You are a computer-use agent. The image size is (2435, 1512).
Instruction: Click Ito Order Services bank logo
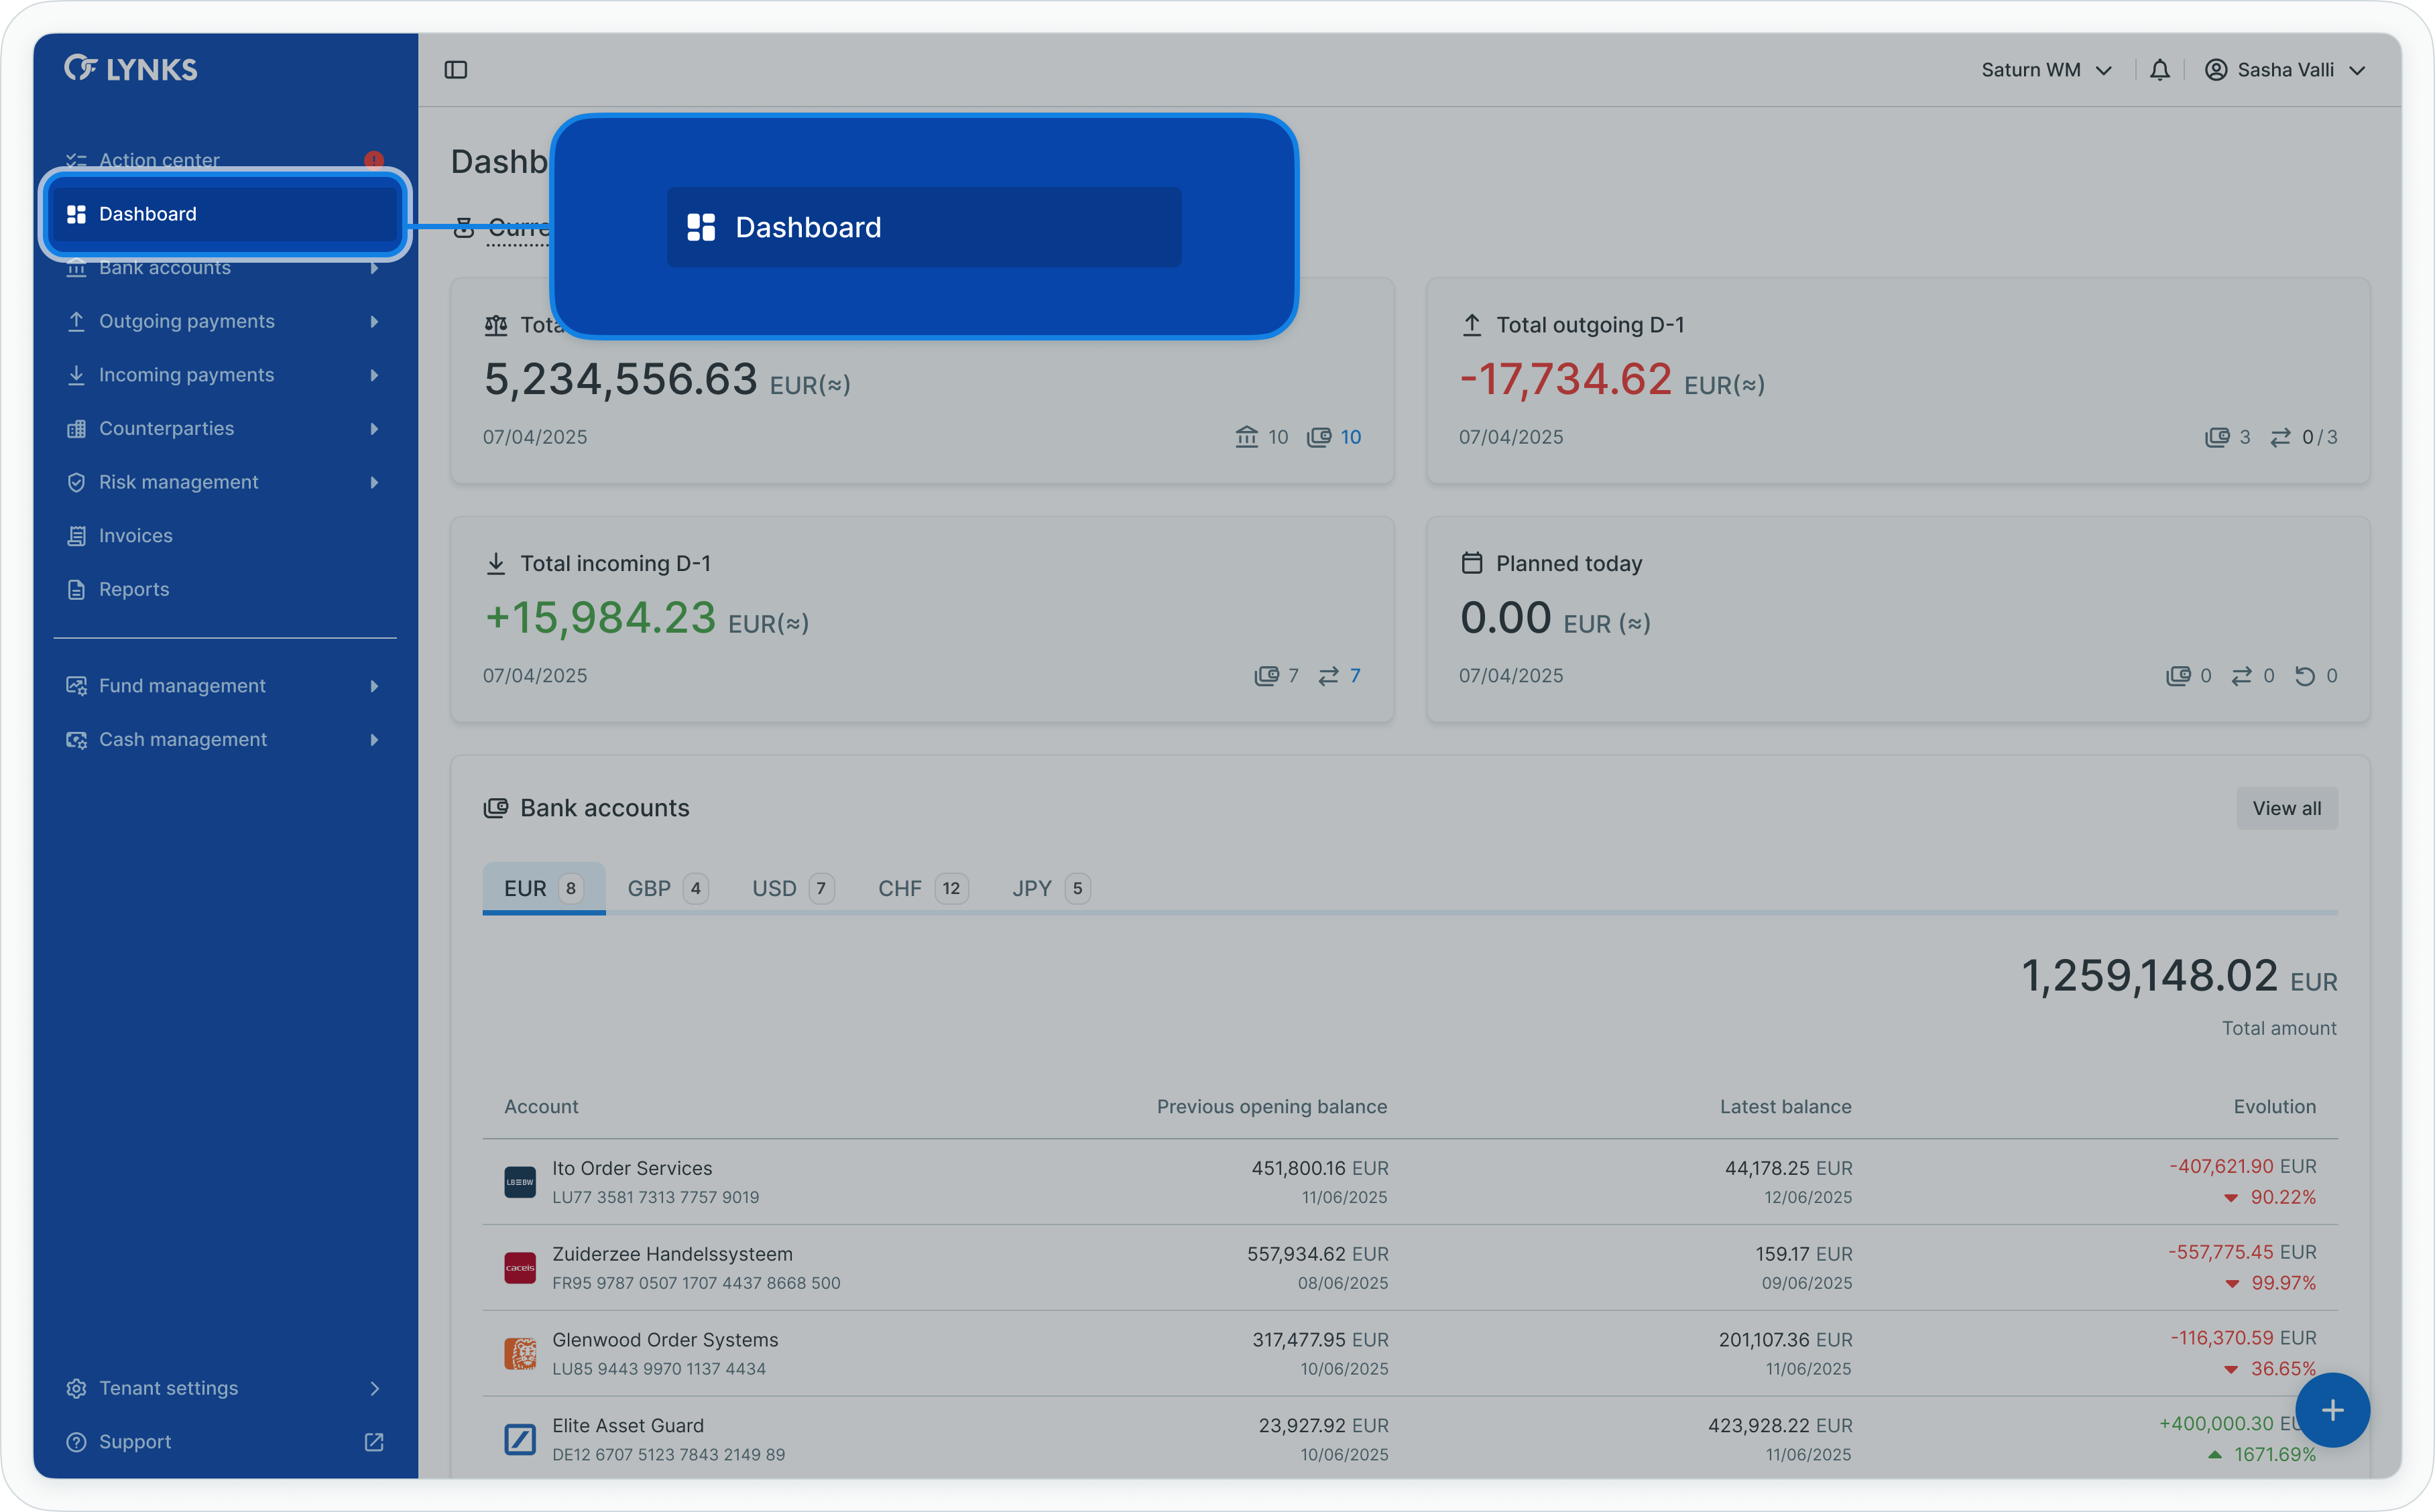click(x=520, y=1182)
